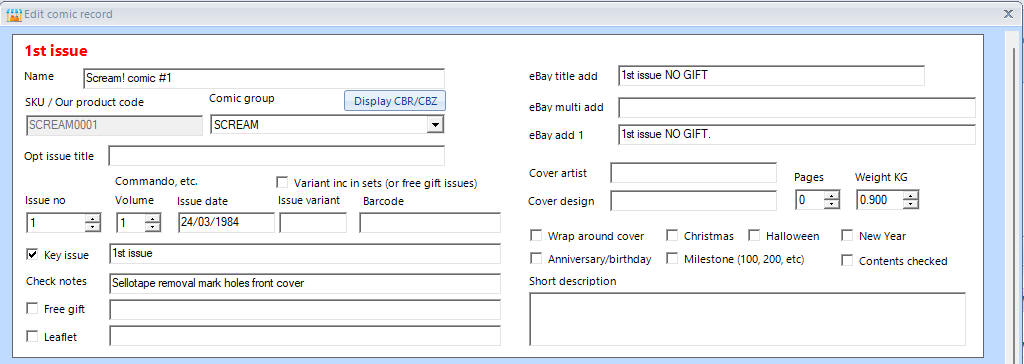The image size is (1024, 364).
Task: Enable the Anniversary/birthday checkbox
Action: [x=536, y=258]
